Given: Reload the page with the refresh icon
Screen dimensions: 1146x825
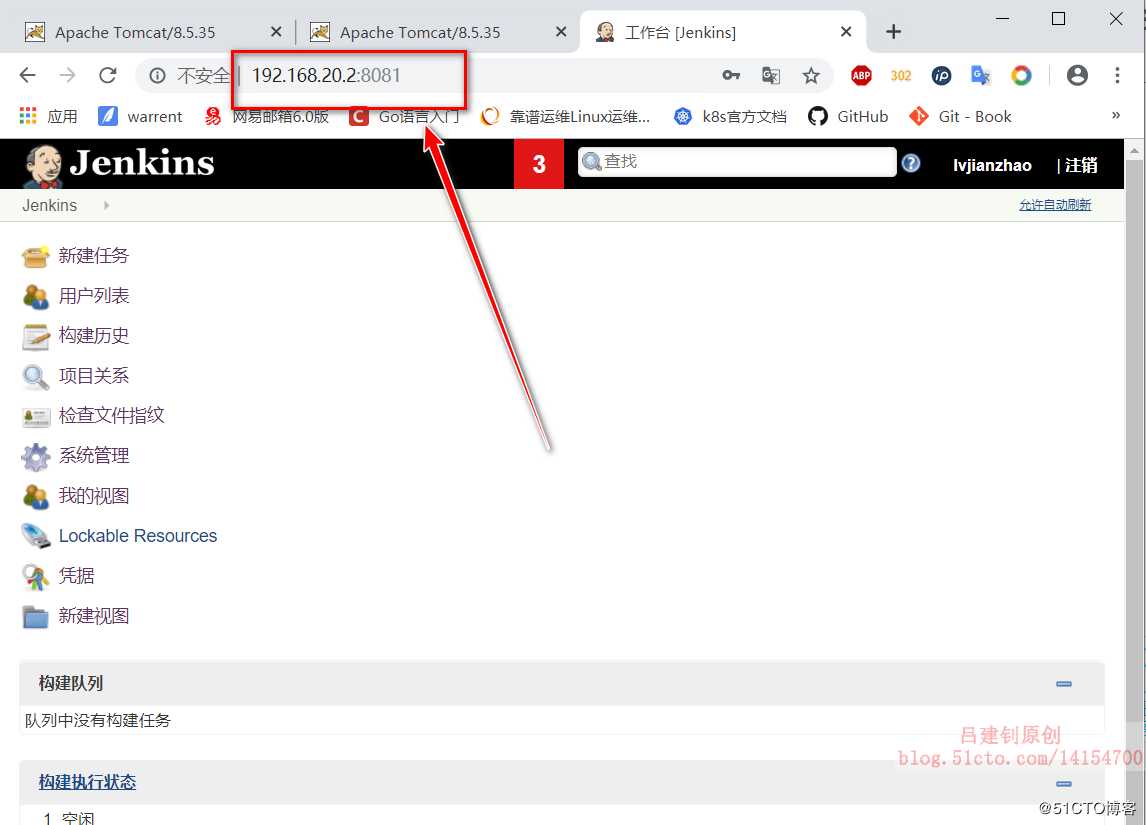Looking at the screenshot, I should coord(108,75).
